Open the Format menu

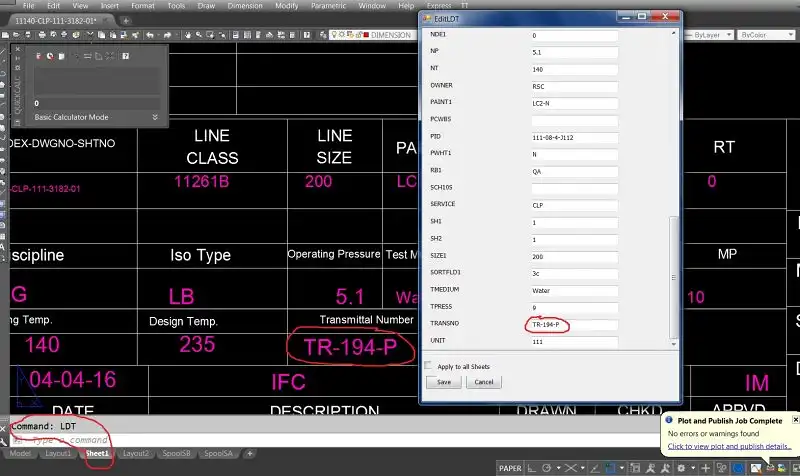click(x=143, y=6)
